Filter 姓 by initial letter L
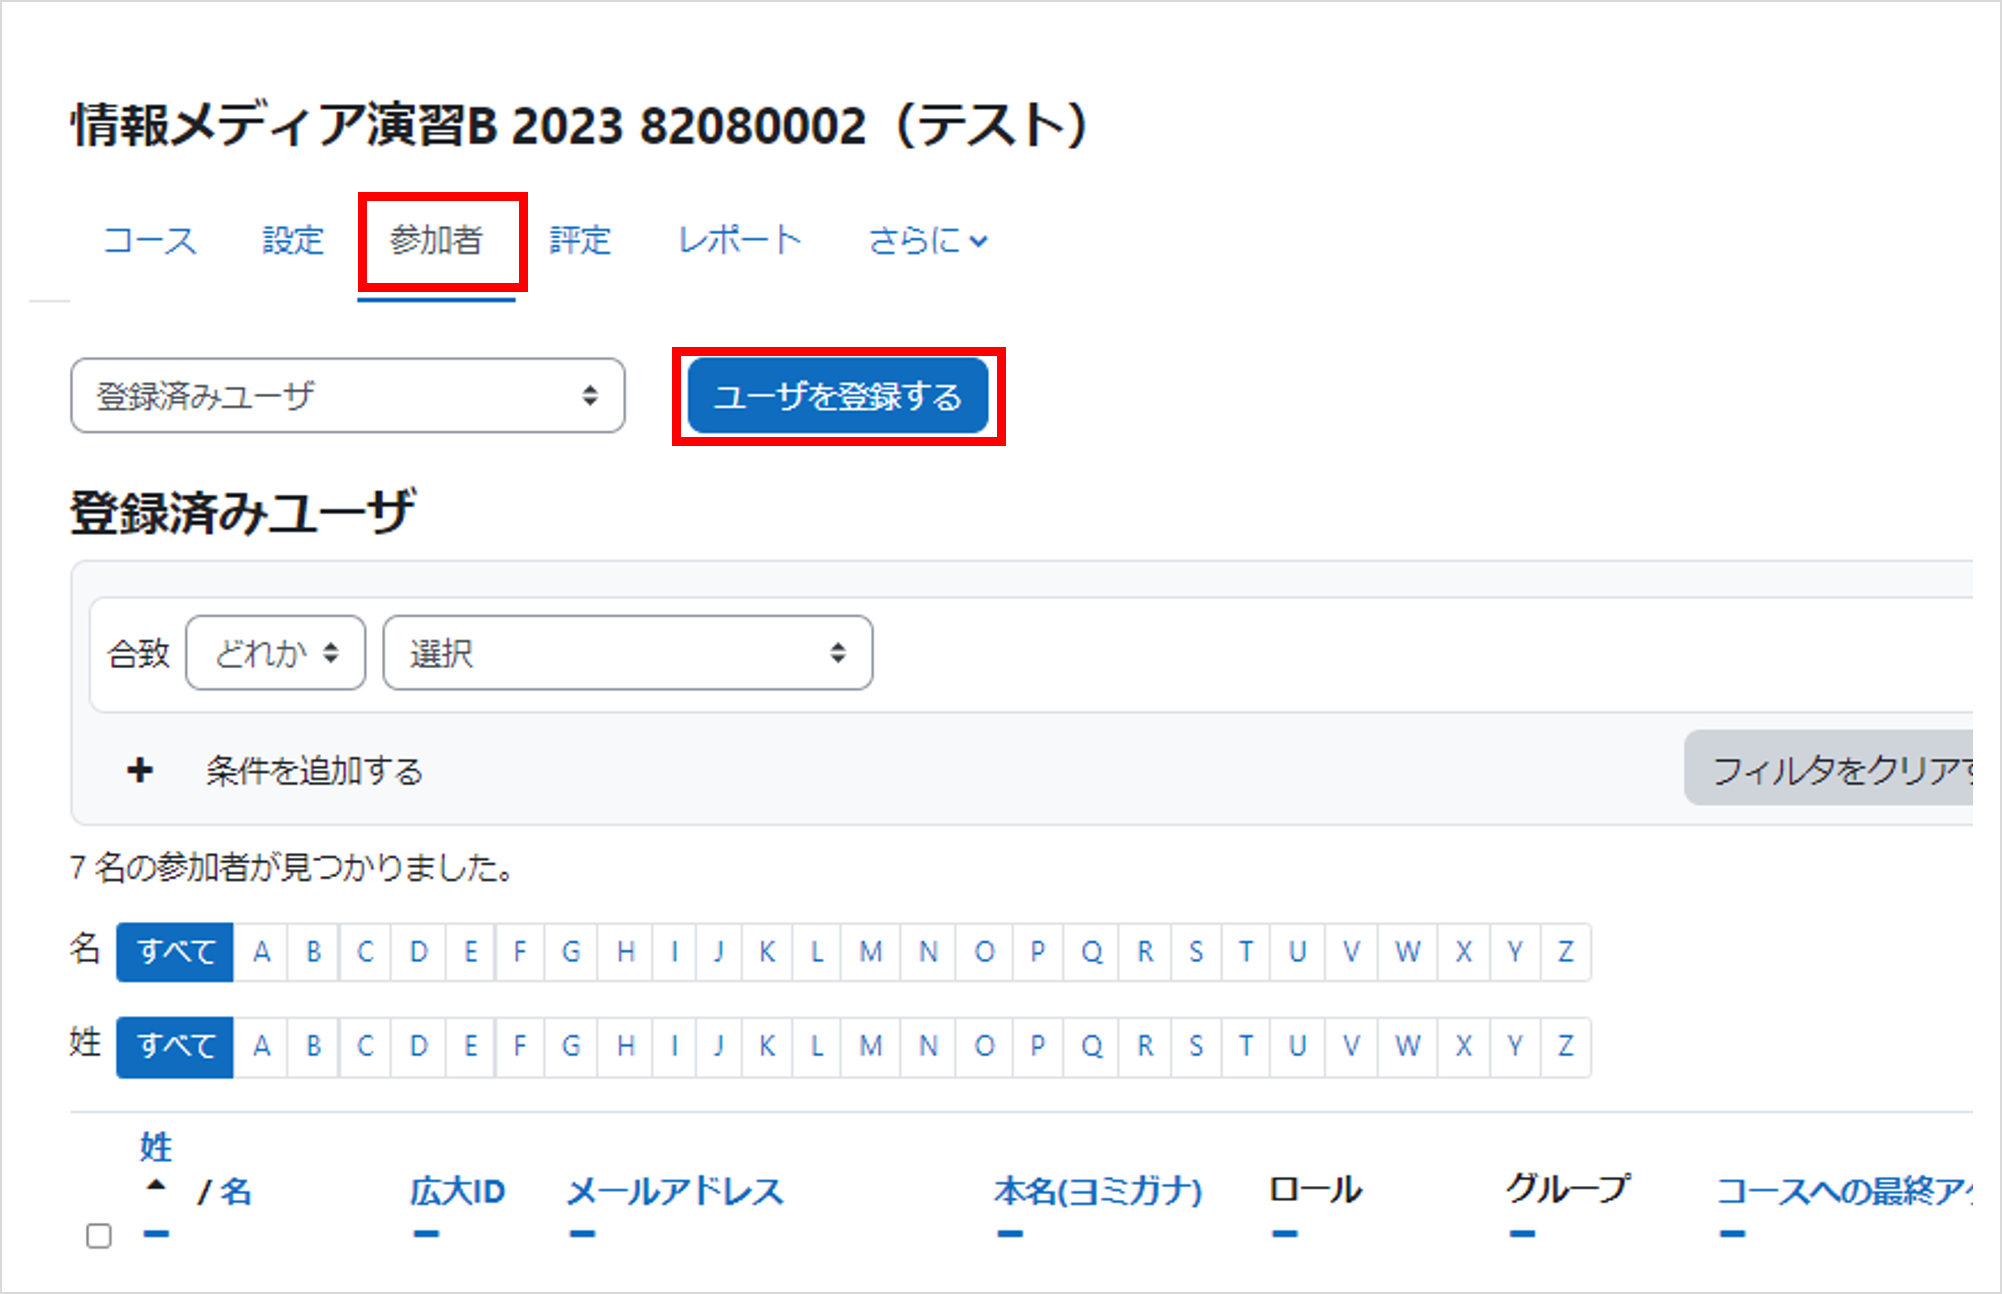This screenshot has width=2002, height=1294. [817, 1047]
